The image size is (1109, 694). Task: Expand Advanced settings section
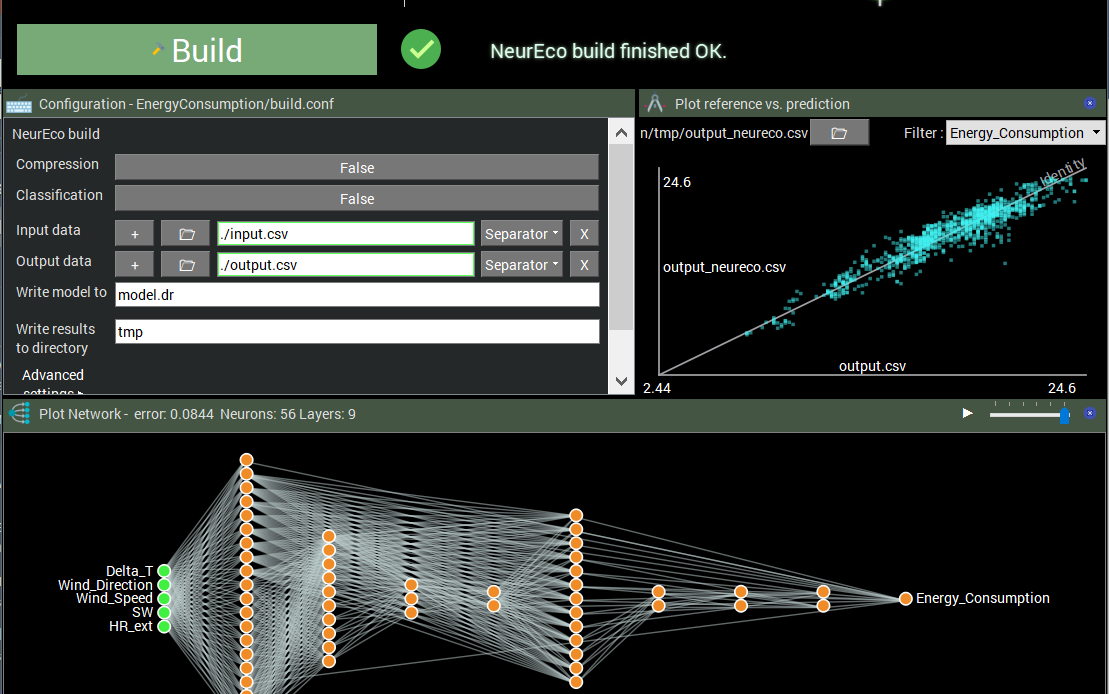point(53,383)
